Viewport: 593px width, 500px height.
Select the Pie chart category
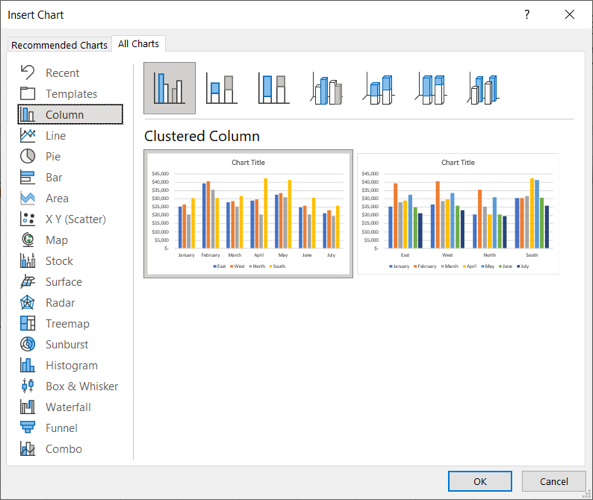(x=70, y=156)
